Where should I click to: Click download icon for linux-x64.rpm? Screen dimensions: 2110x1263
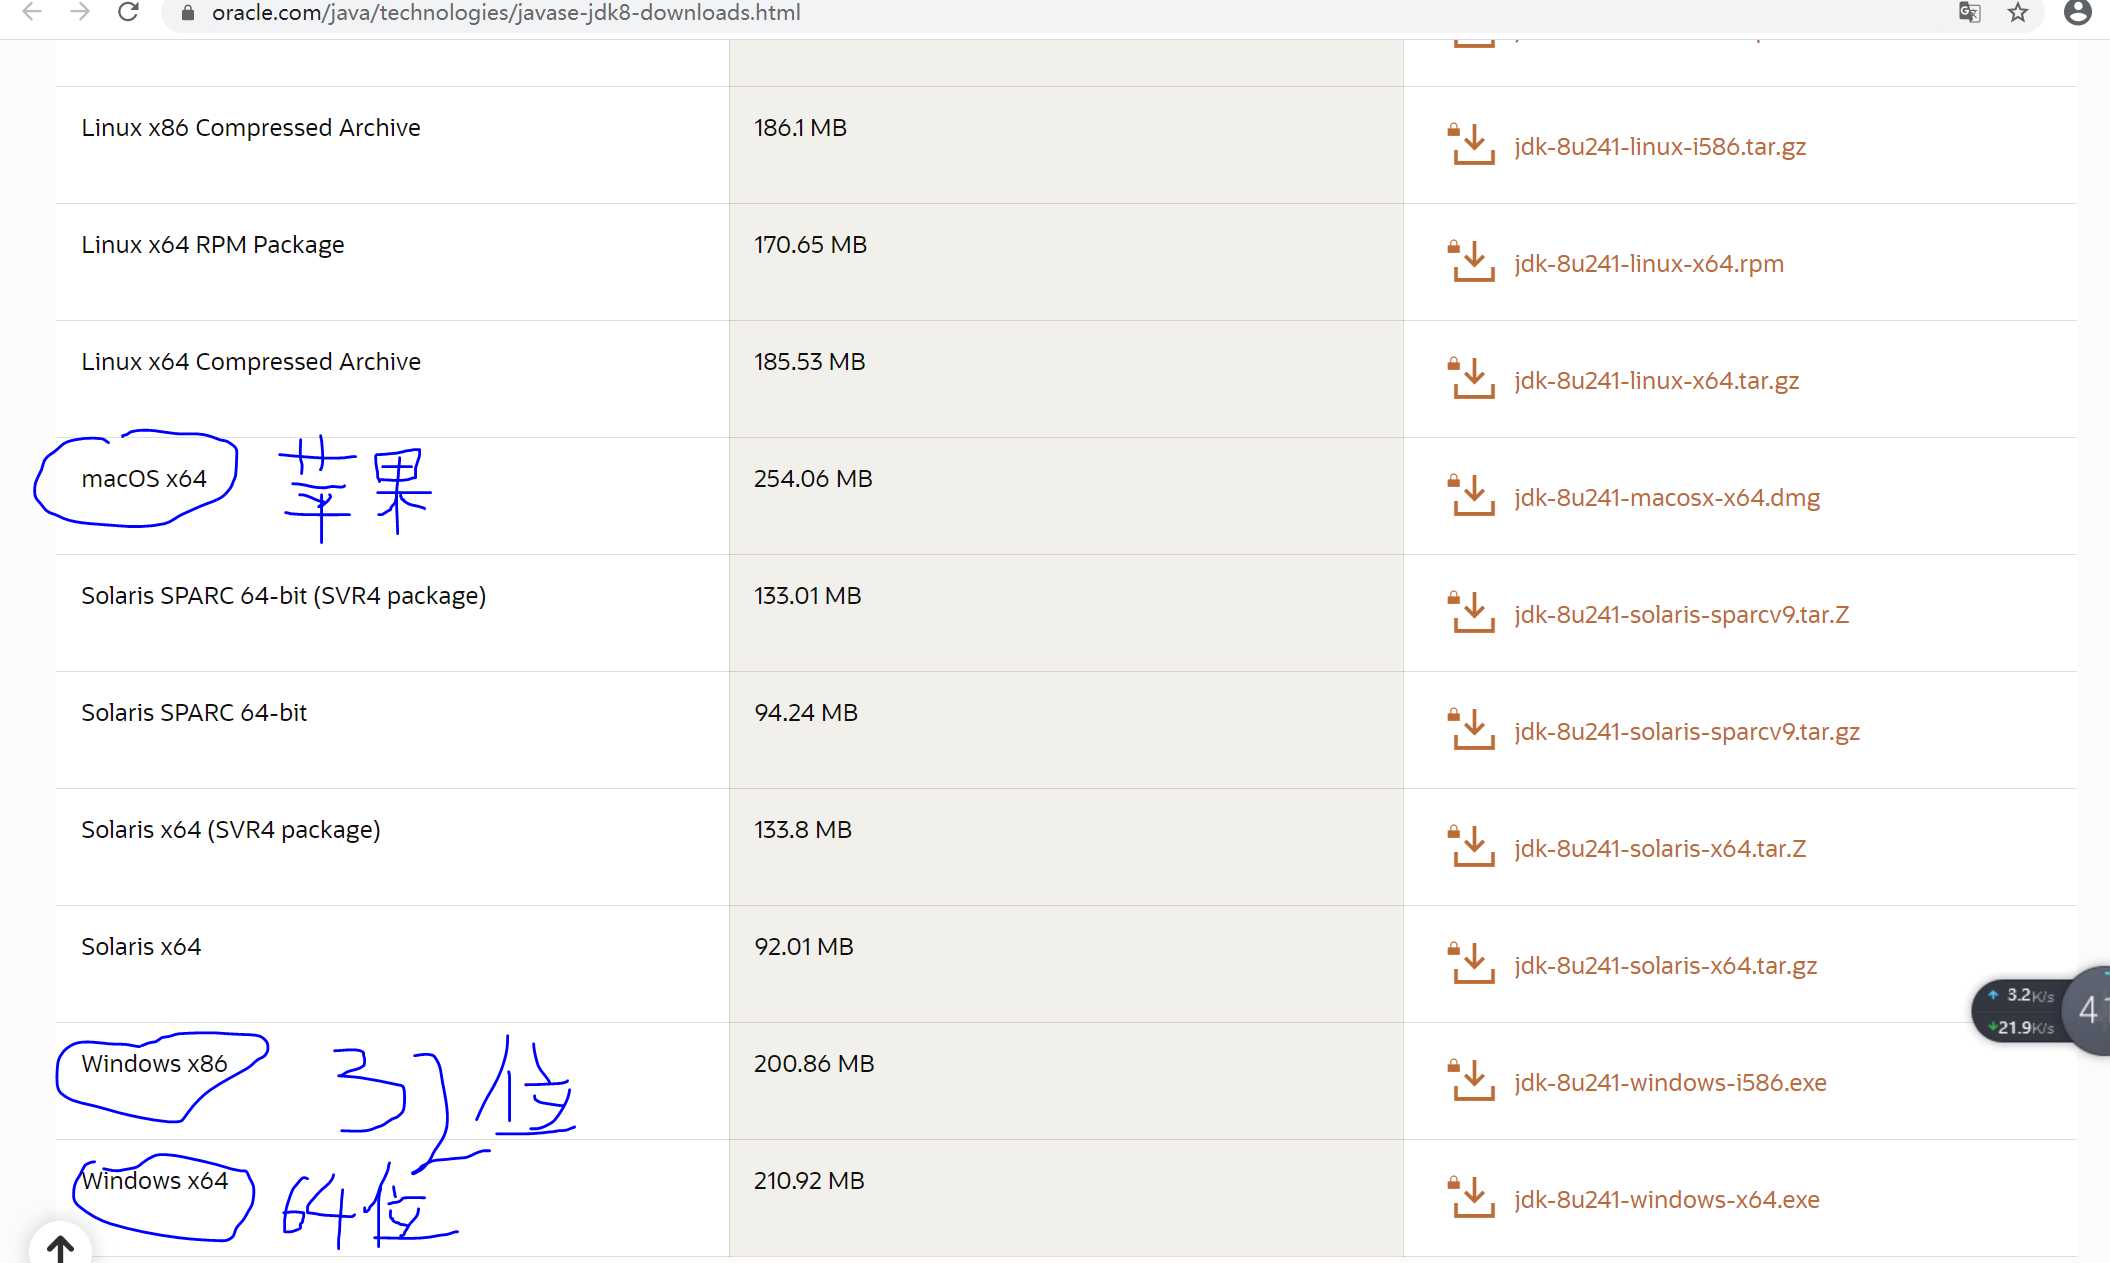tap(1471, 262)
